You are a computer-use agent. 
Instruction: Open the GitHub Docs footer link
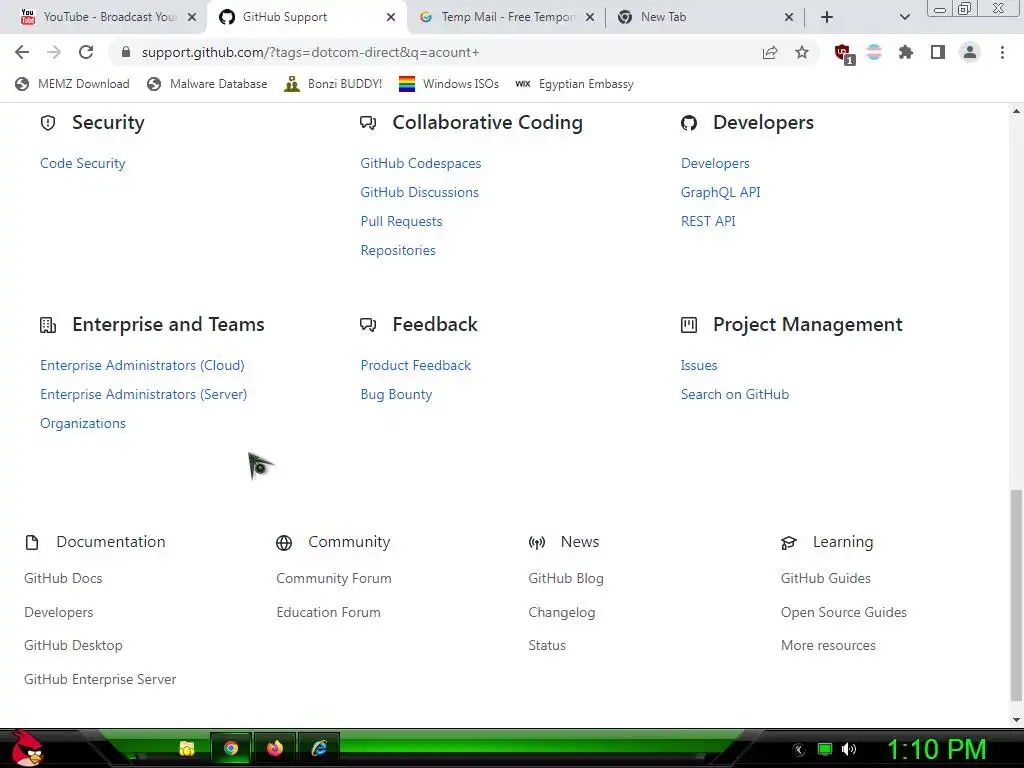pos(63,579)
